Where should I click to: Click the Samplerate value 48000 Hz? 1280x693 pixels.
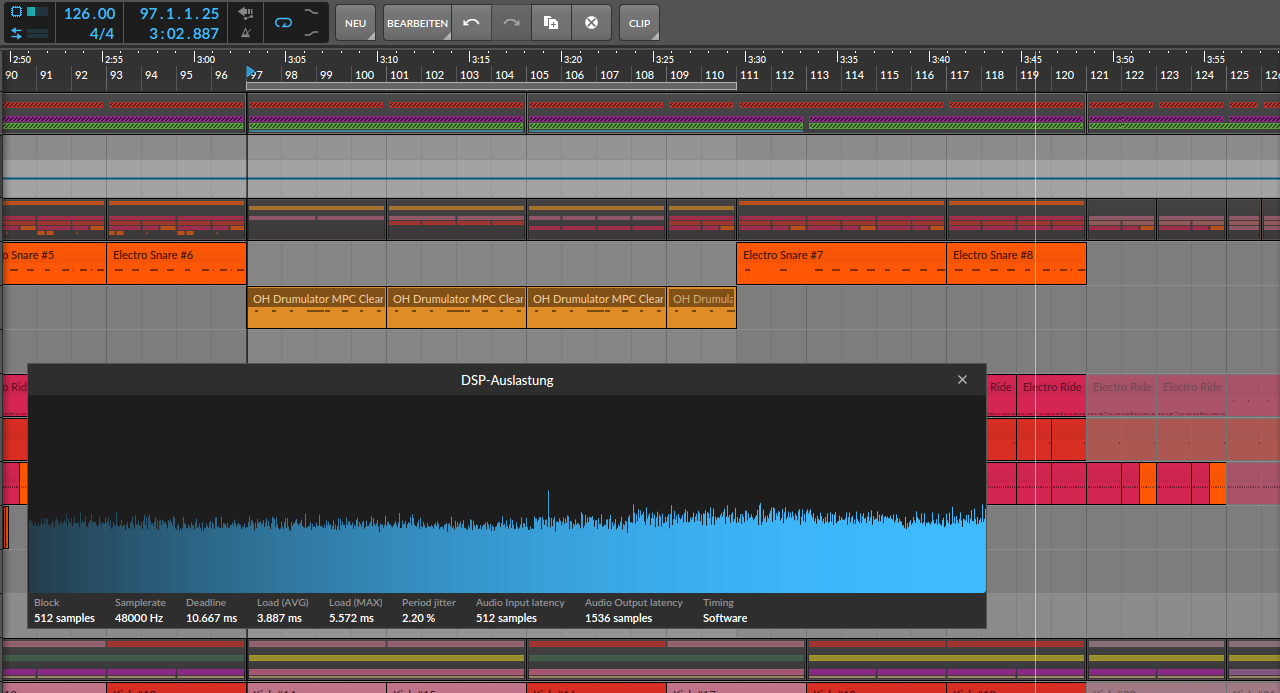139,618
